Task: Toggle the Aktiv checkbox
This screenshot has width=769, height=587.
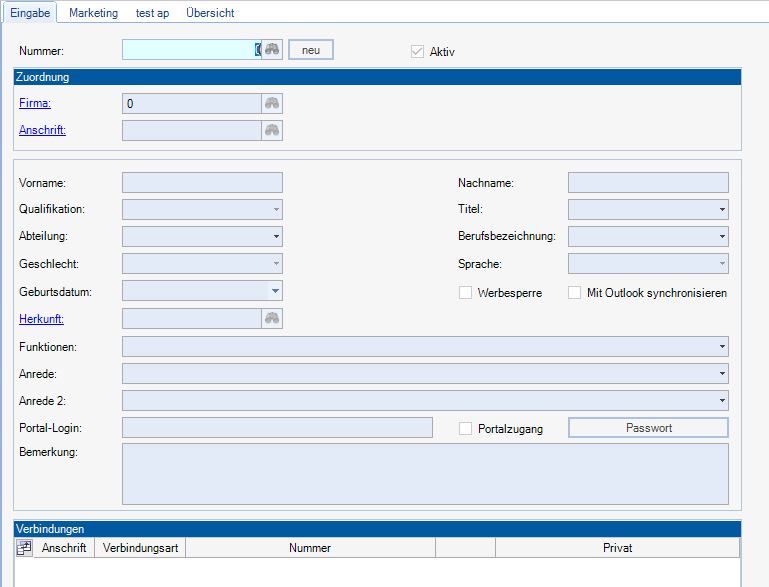Action: pyautogui.click(x=418, y=51)
